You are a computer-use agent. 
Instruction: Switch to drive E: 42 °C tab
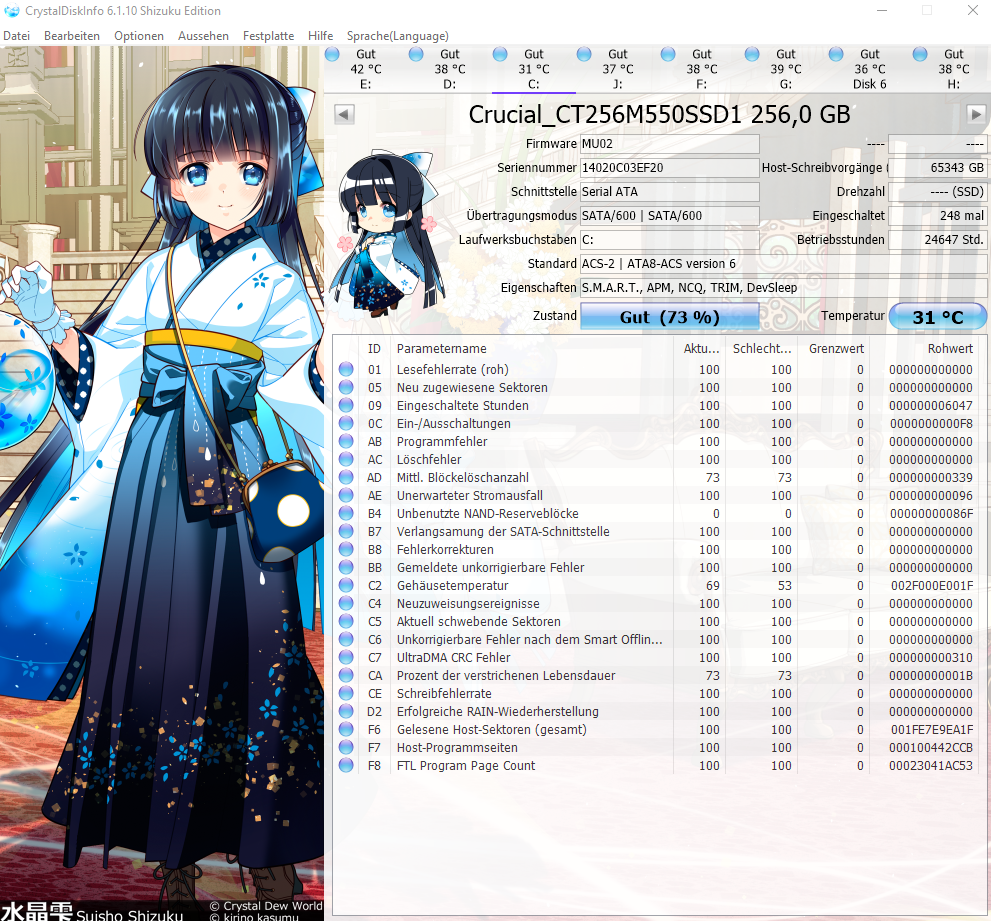click(x=366, y=69)
